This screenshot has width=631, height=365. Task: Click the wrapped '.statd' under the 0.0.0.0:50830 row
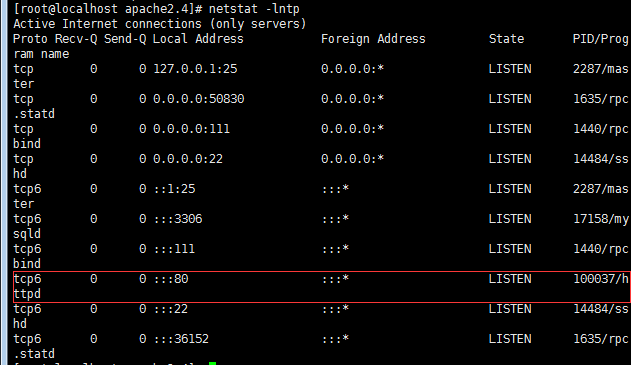(34, 114)
